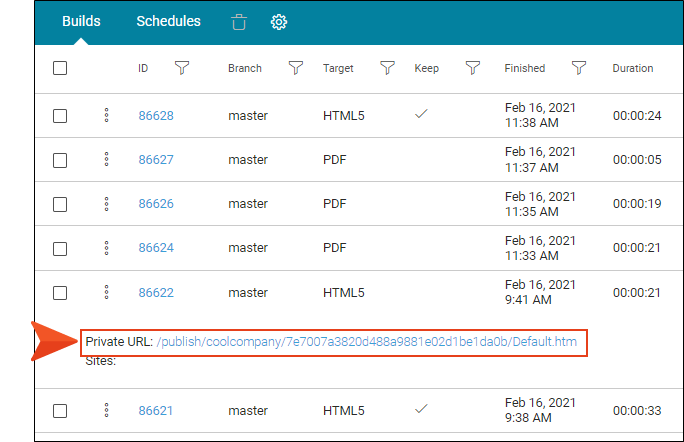Click the Branch column header
Image resolution: width=684 pixels, height=442 pixels.
245,68
